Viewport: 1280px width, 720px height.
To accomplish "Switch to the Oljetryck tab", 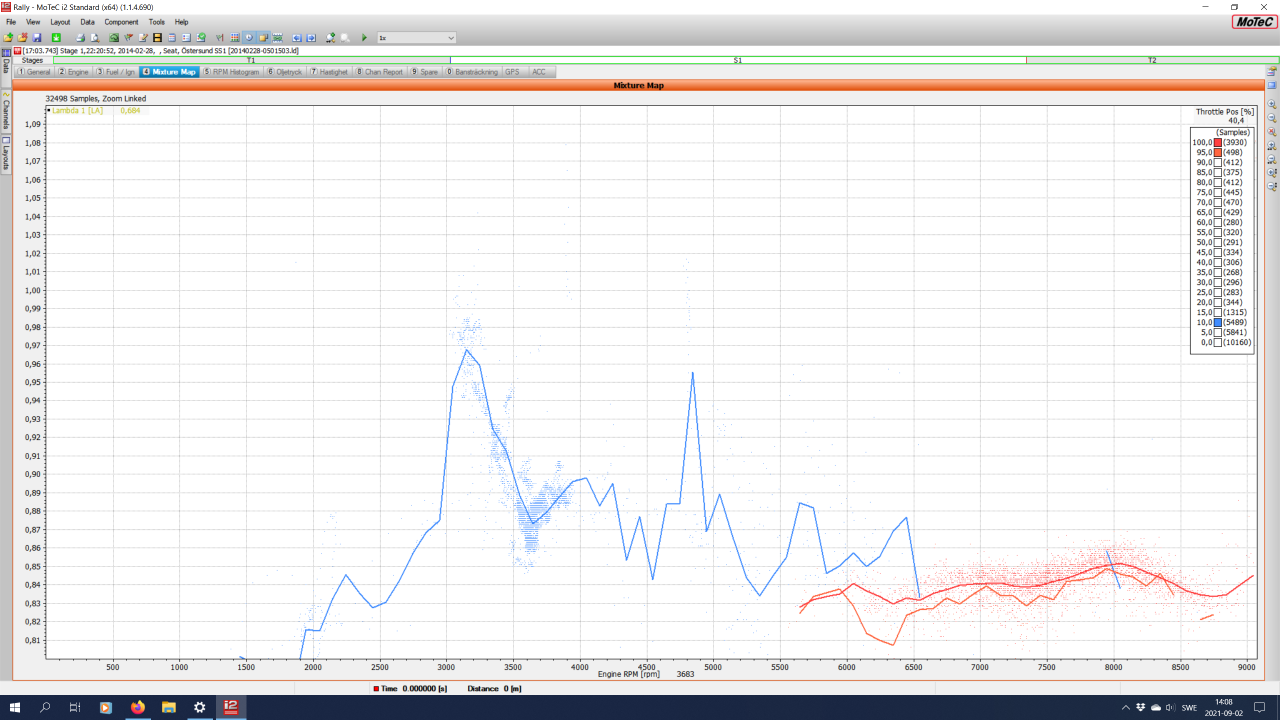I will (x=284, y=72).
